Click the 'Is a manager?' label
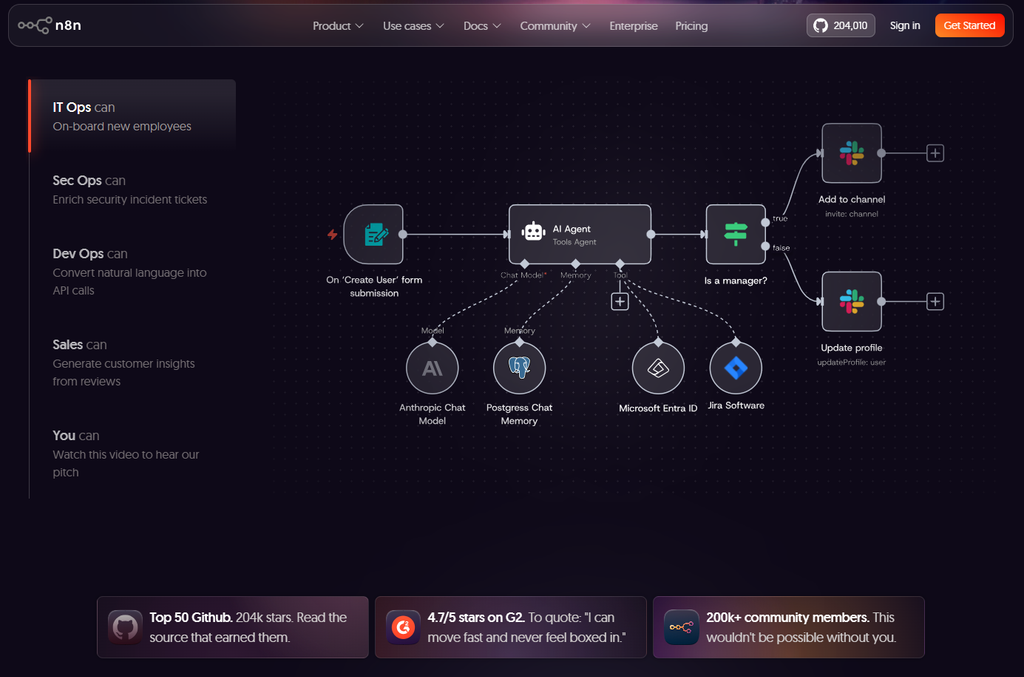The height and width of the screenshot is (677, 1024). point(735,281)
